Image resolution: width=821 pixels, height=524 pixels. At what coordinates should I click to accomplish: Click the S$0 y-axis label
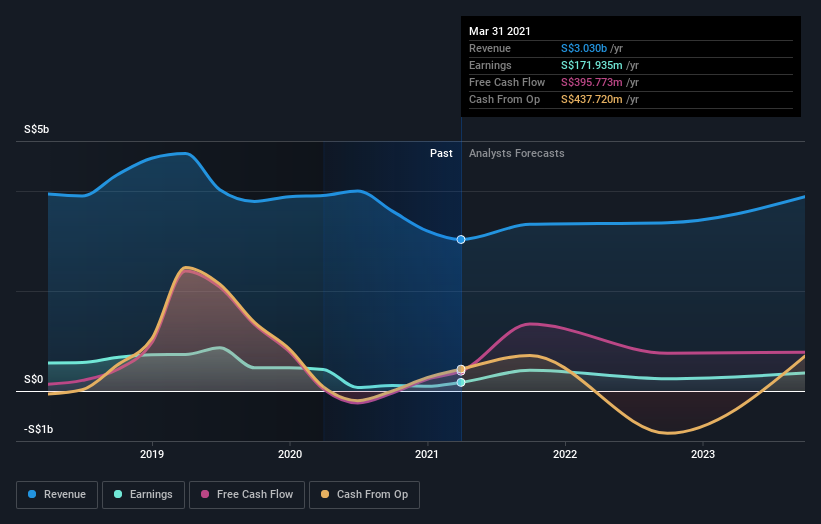click(x=34, y=380)
